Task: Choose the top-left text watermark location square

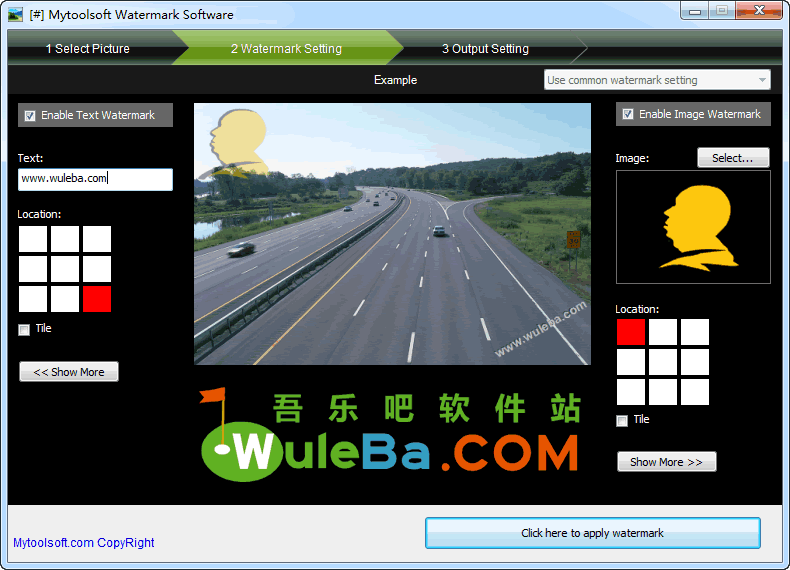Action: [x=33, y=239]
